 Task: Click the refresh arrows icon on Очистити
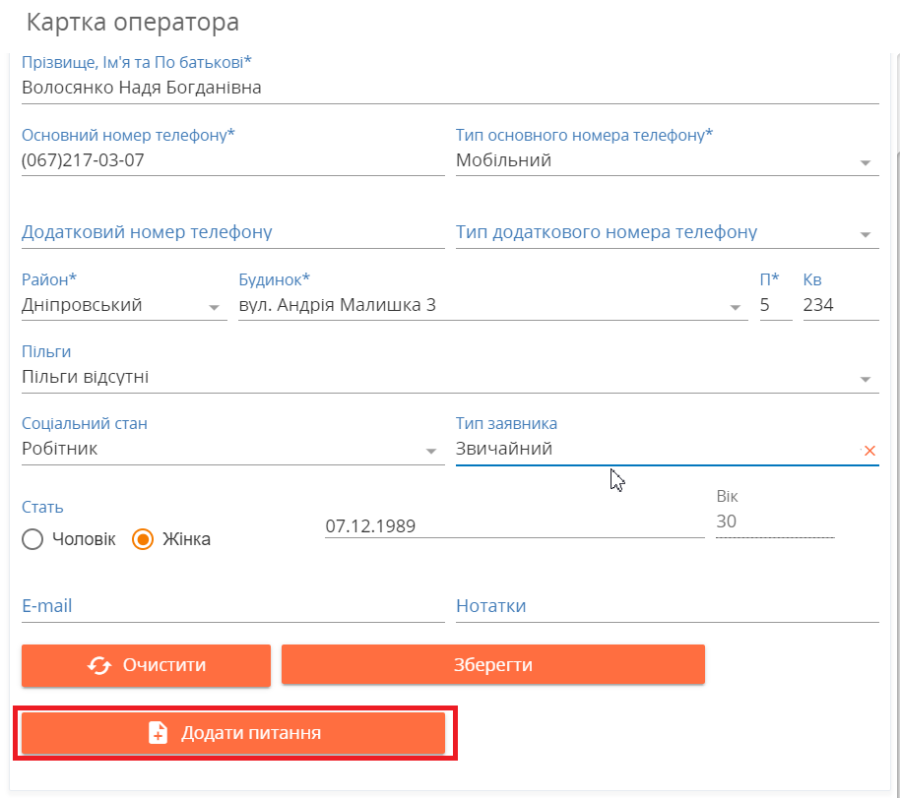pyautogui.click(x=99, y=665)
